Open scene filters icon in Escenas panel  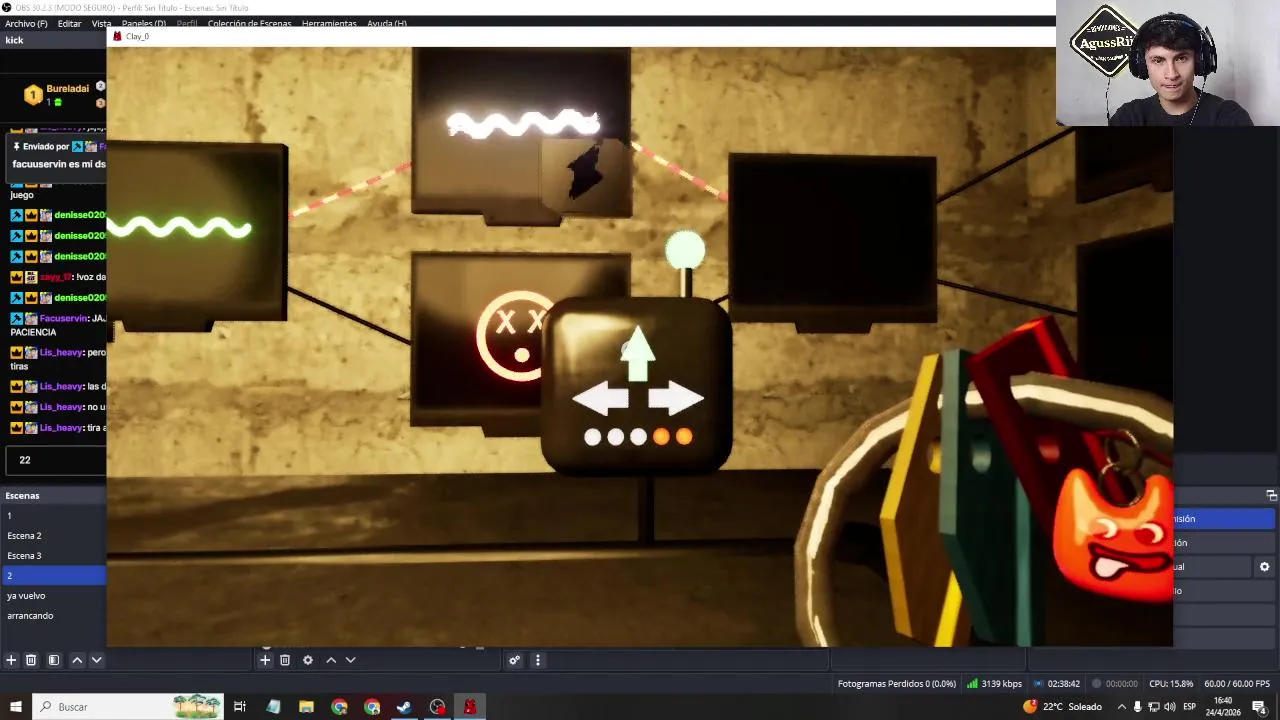coord(54,660)
